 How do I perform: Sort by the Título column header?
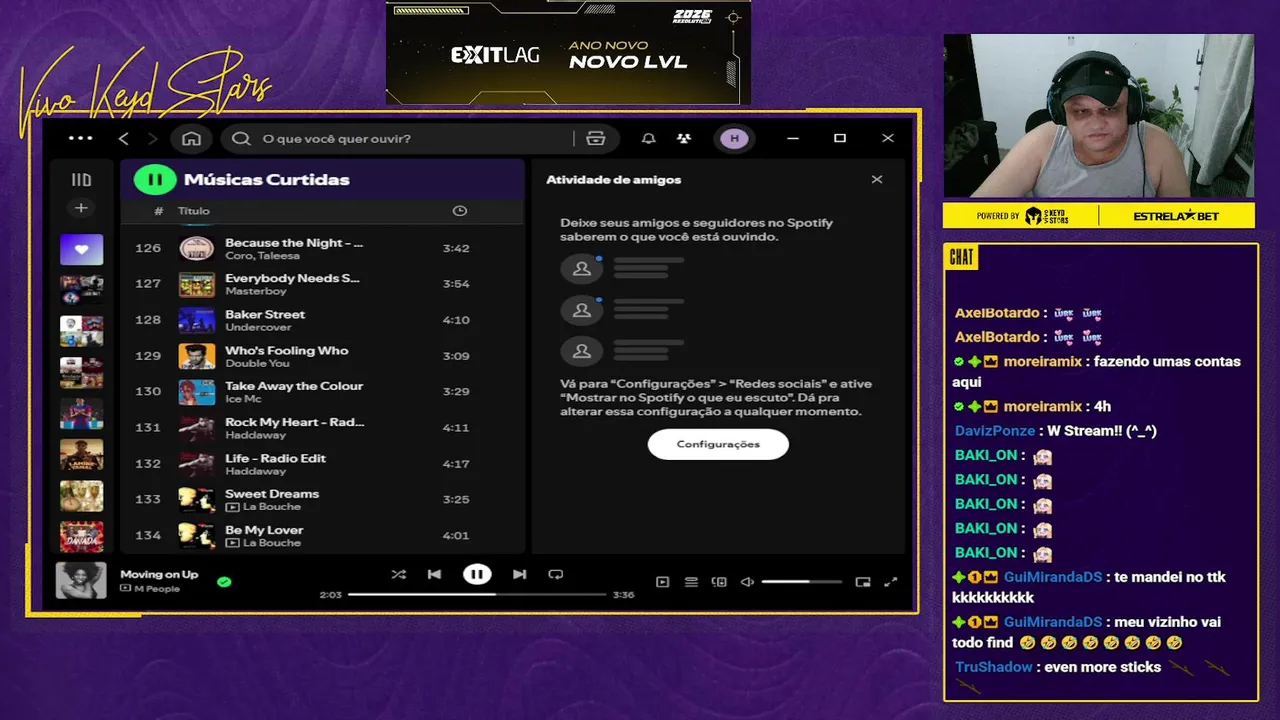tap(194, 211)
